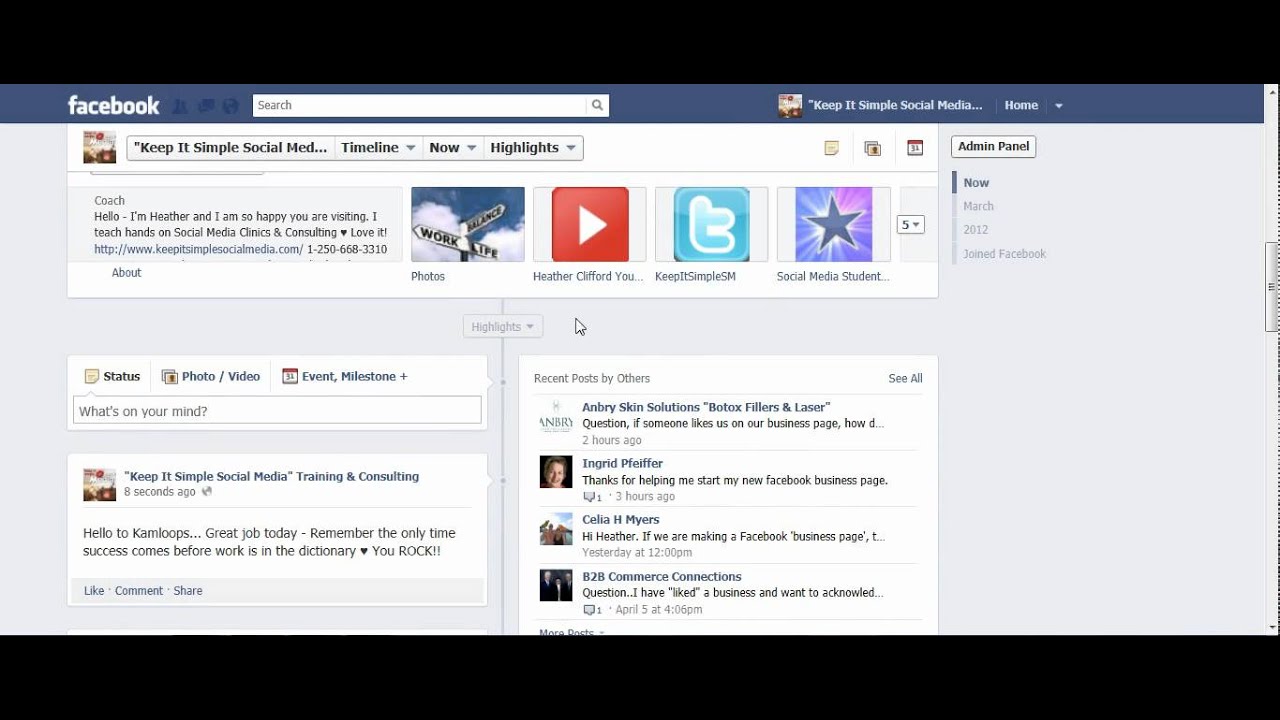Click the About link
The image size is (1280, 720).
[x=126, y=273]
